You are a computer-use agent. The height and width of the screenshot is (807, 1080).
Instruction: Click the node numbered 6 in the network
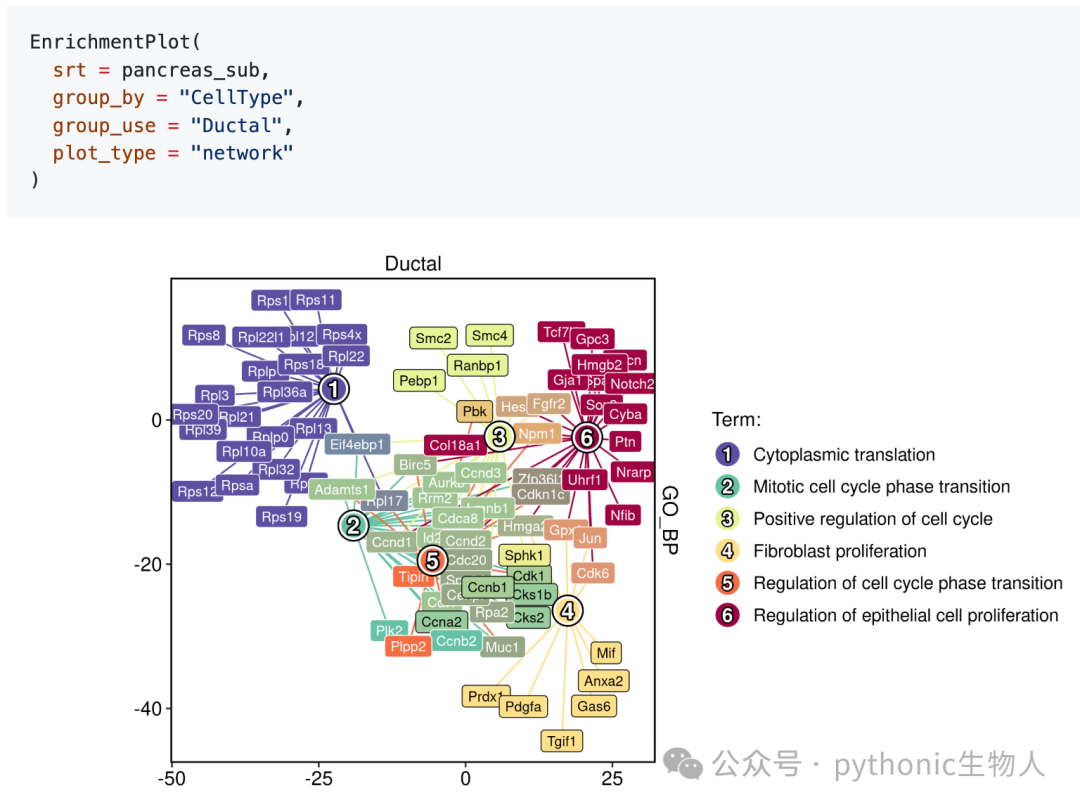(587, 437)
